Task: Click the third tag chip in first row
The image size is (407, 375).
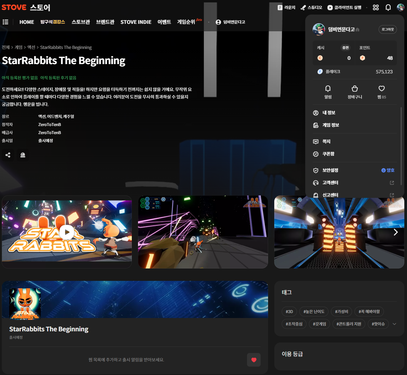Action: [x=342, y=312]
